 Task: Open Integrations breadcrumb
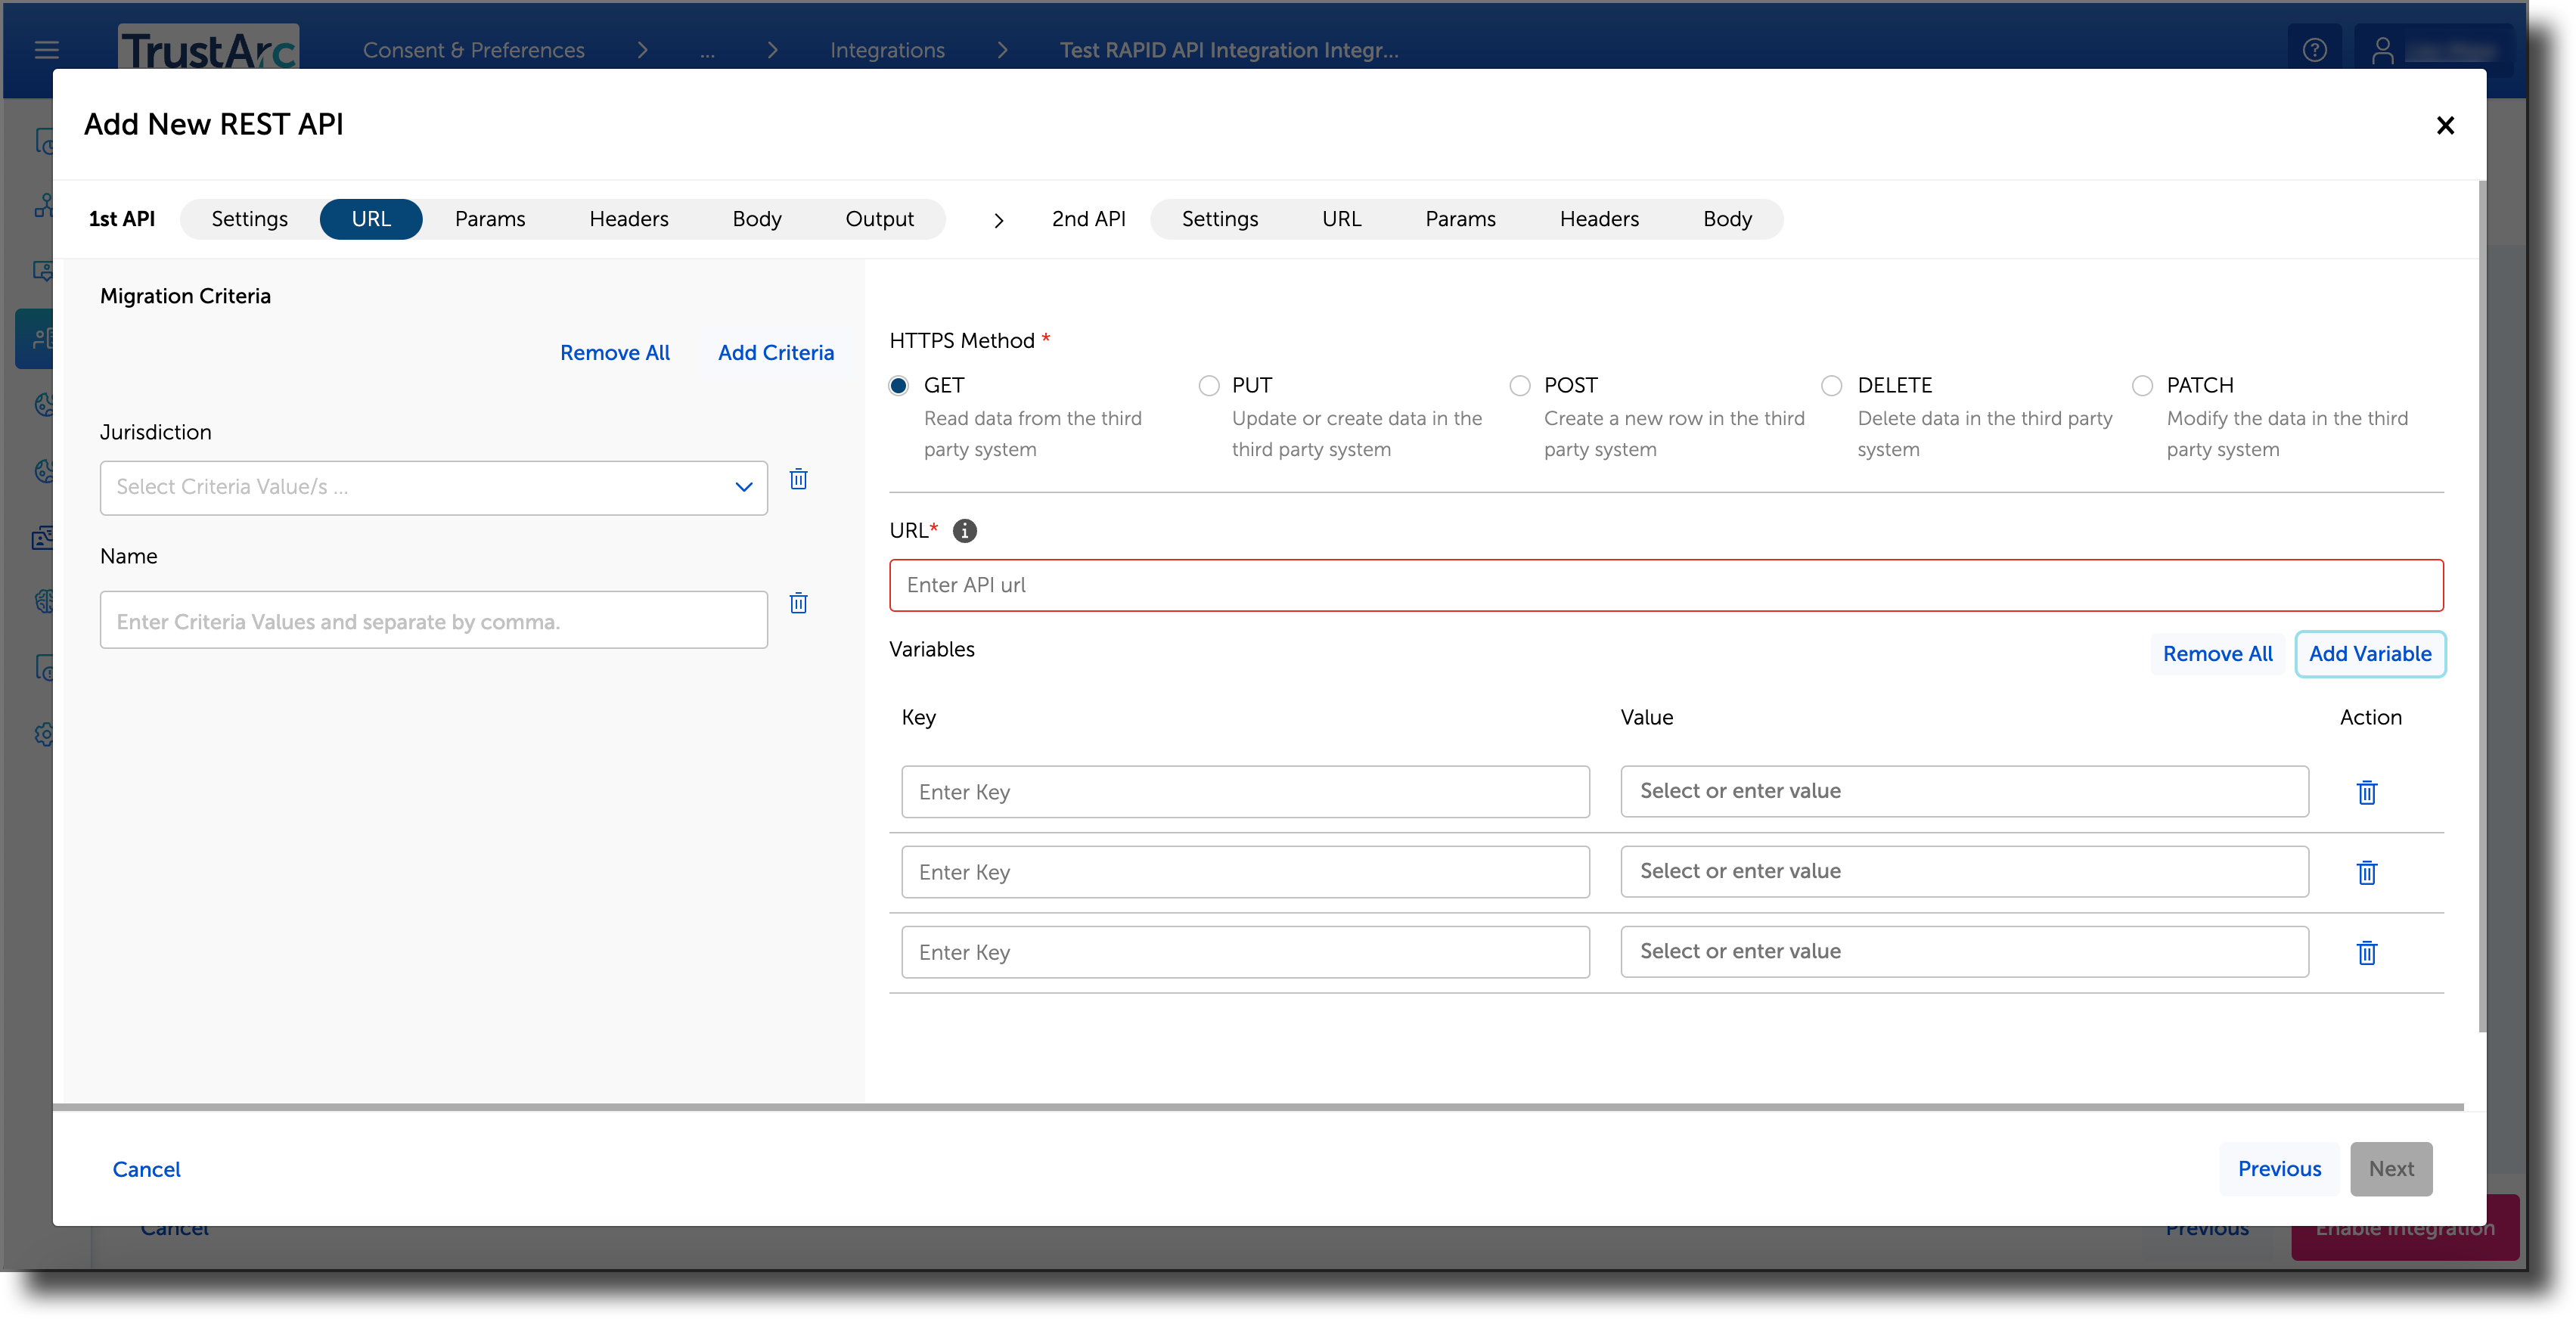click(x=887, y=50)
